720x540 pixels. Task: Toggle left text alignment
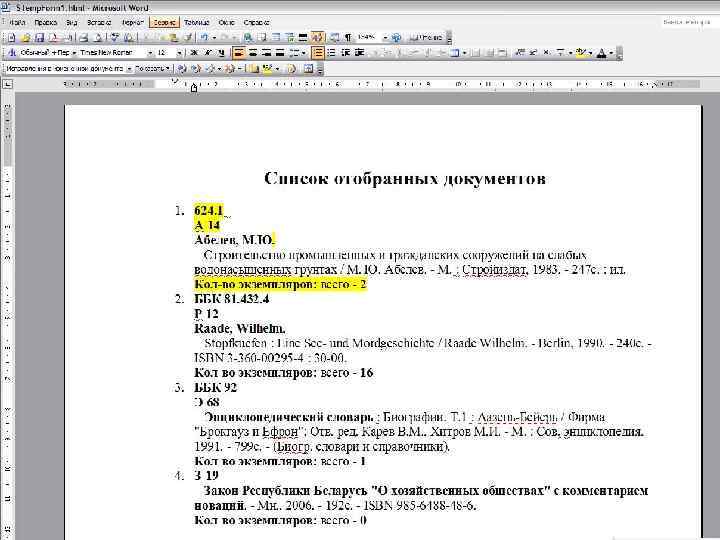point(239,53)
